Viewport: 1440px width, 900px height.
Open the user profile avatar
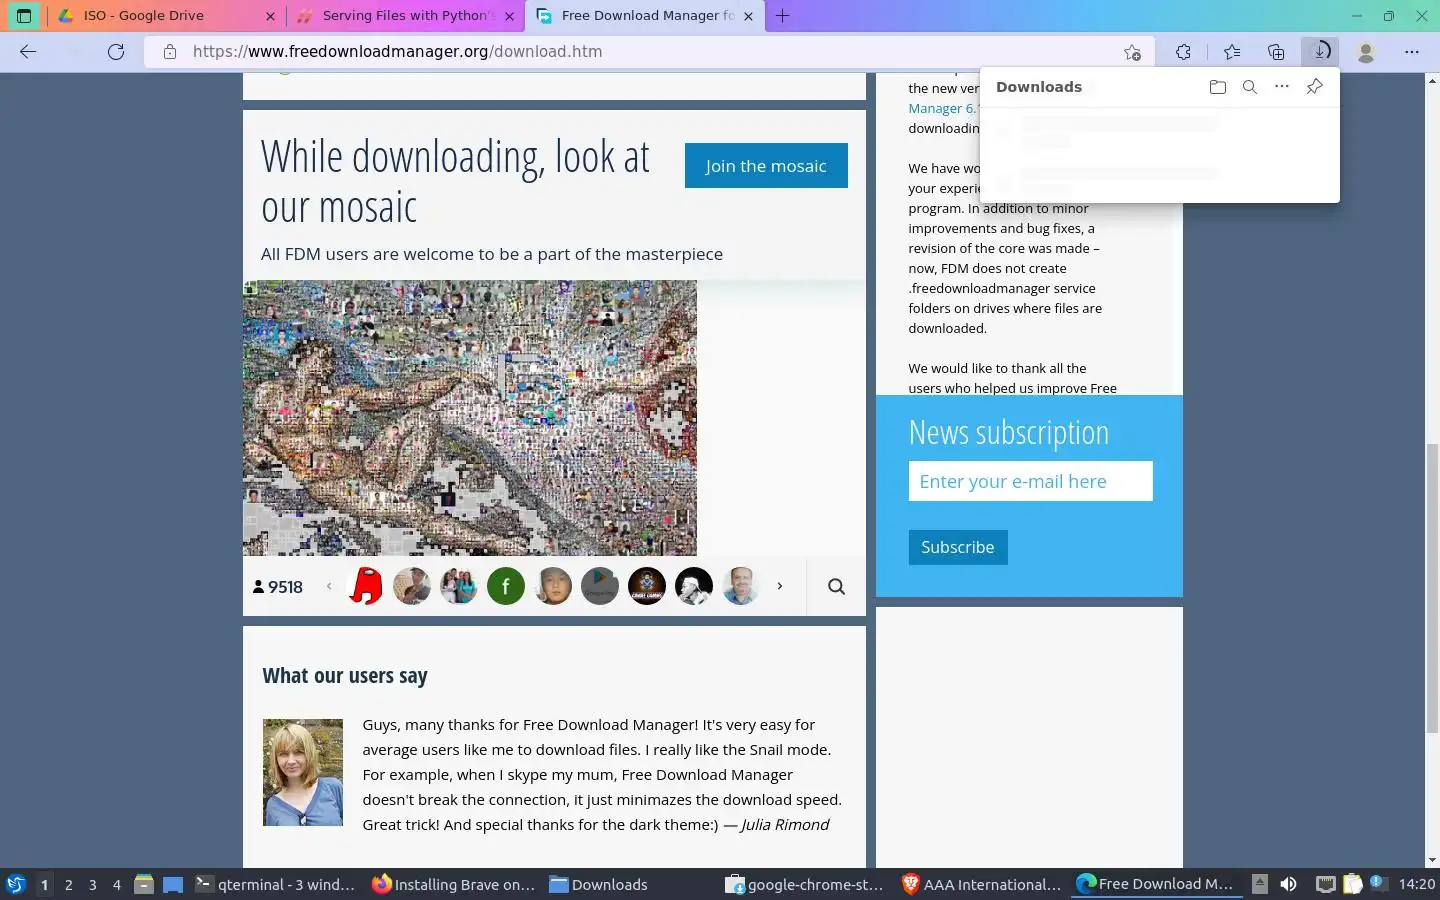click(x=1366, y=52)
